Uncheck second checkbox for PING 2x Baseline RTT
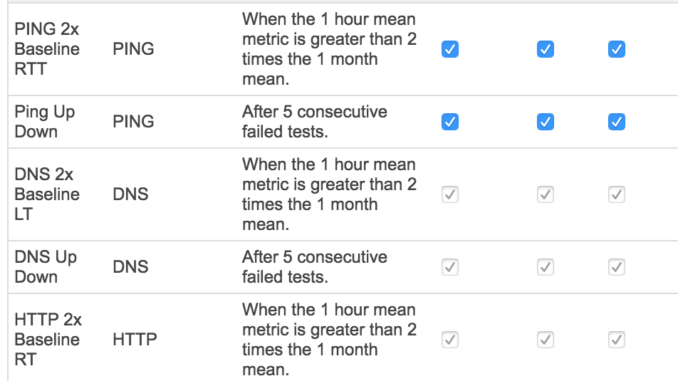This screenshot has width=678, height=381. click(x=545, y=49)
